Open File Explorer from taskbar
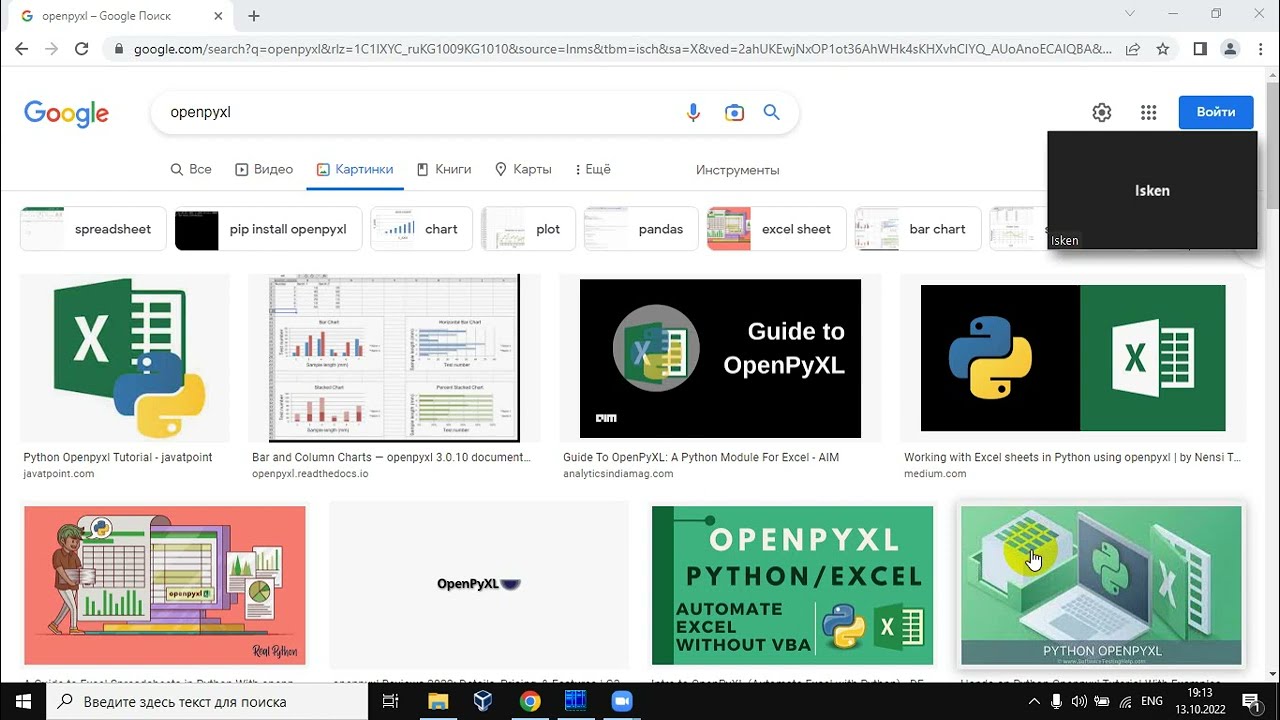Screen dimensions: 1280x720 click(437, 701)
